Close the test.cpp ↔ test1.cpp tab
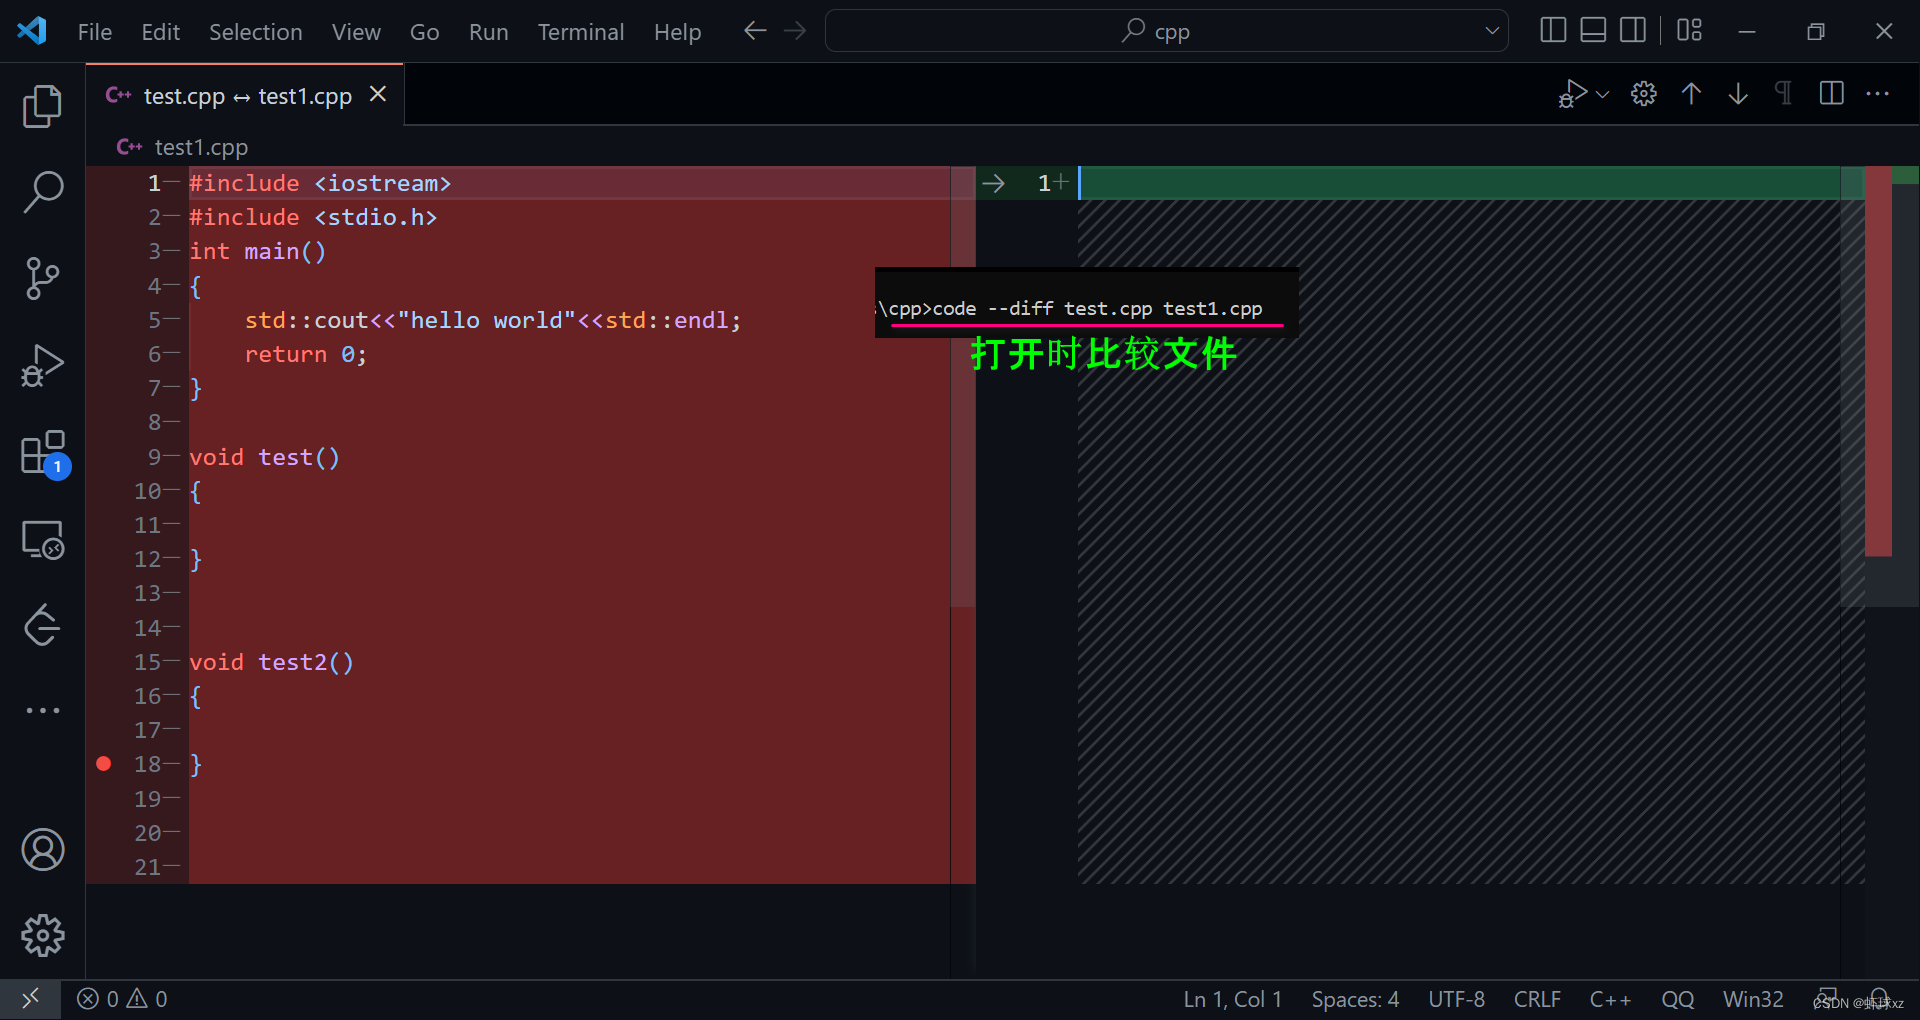Image resolution: width=1920 pixels, height=1020 pixels. [378, 94]
